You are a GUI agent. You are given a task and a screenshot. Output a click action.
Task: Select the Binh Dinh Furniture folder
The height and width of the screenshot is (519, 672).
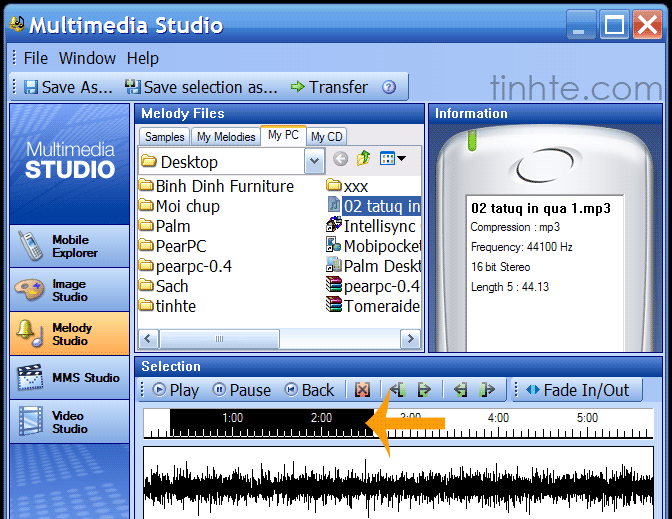[224, 186]
